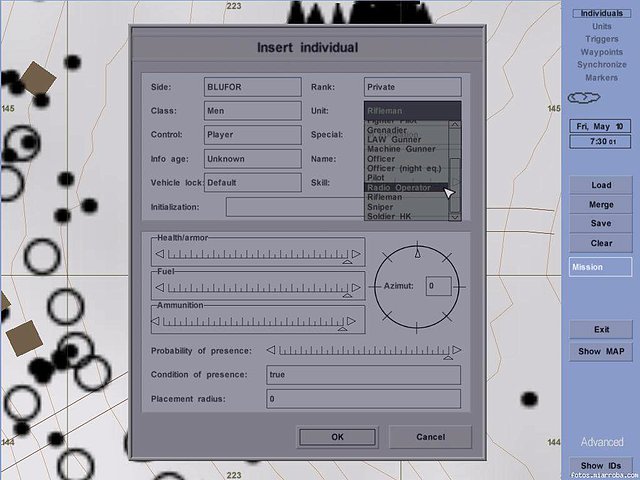
Task: Click the Health/armor slider track
Action: [x=258, y=255]
